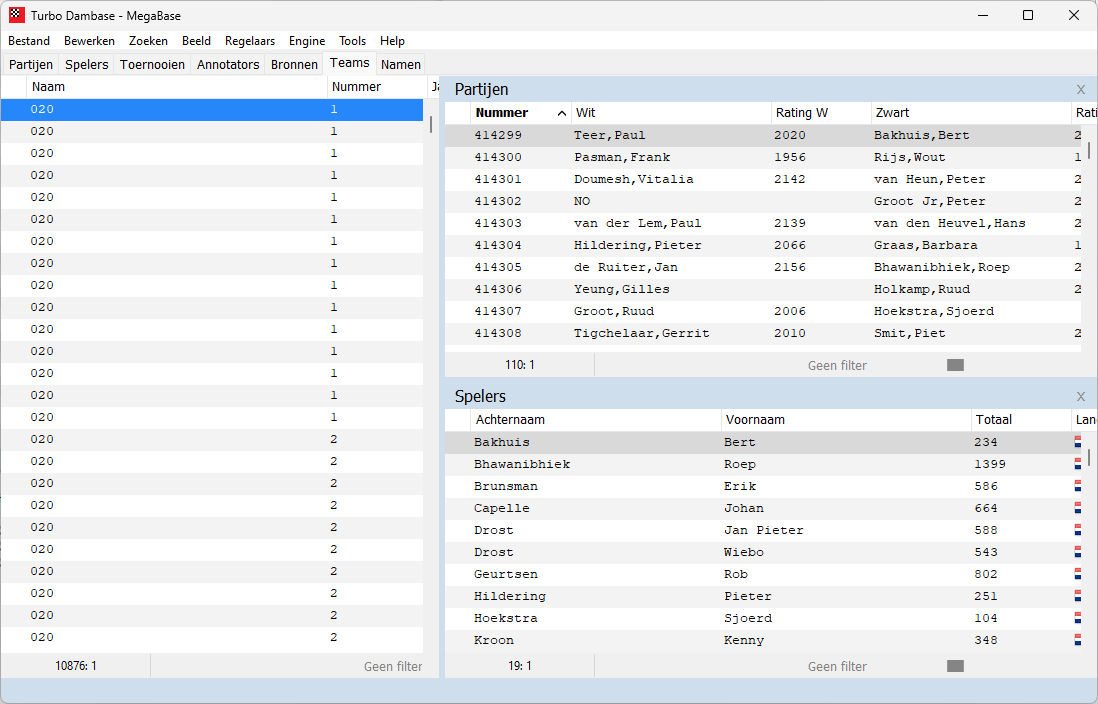Switch to the Partijen tab
Image resolution: width=1098 pixels, height=704 pixels.
(x=31, y=64)
